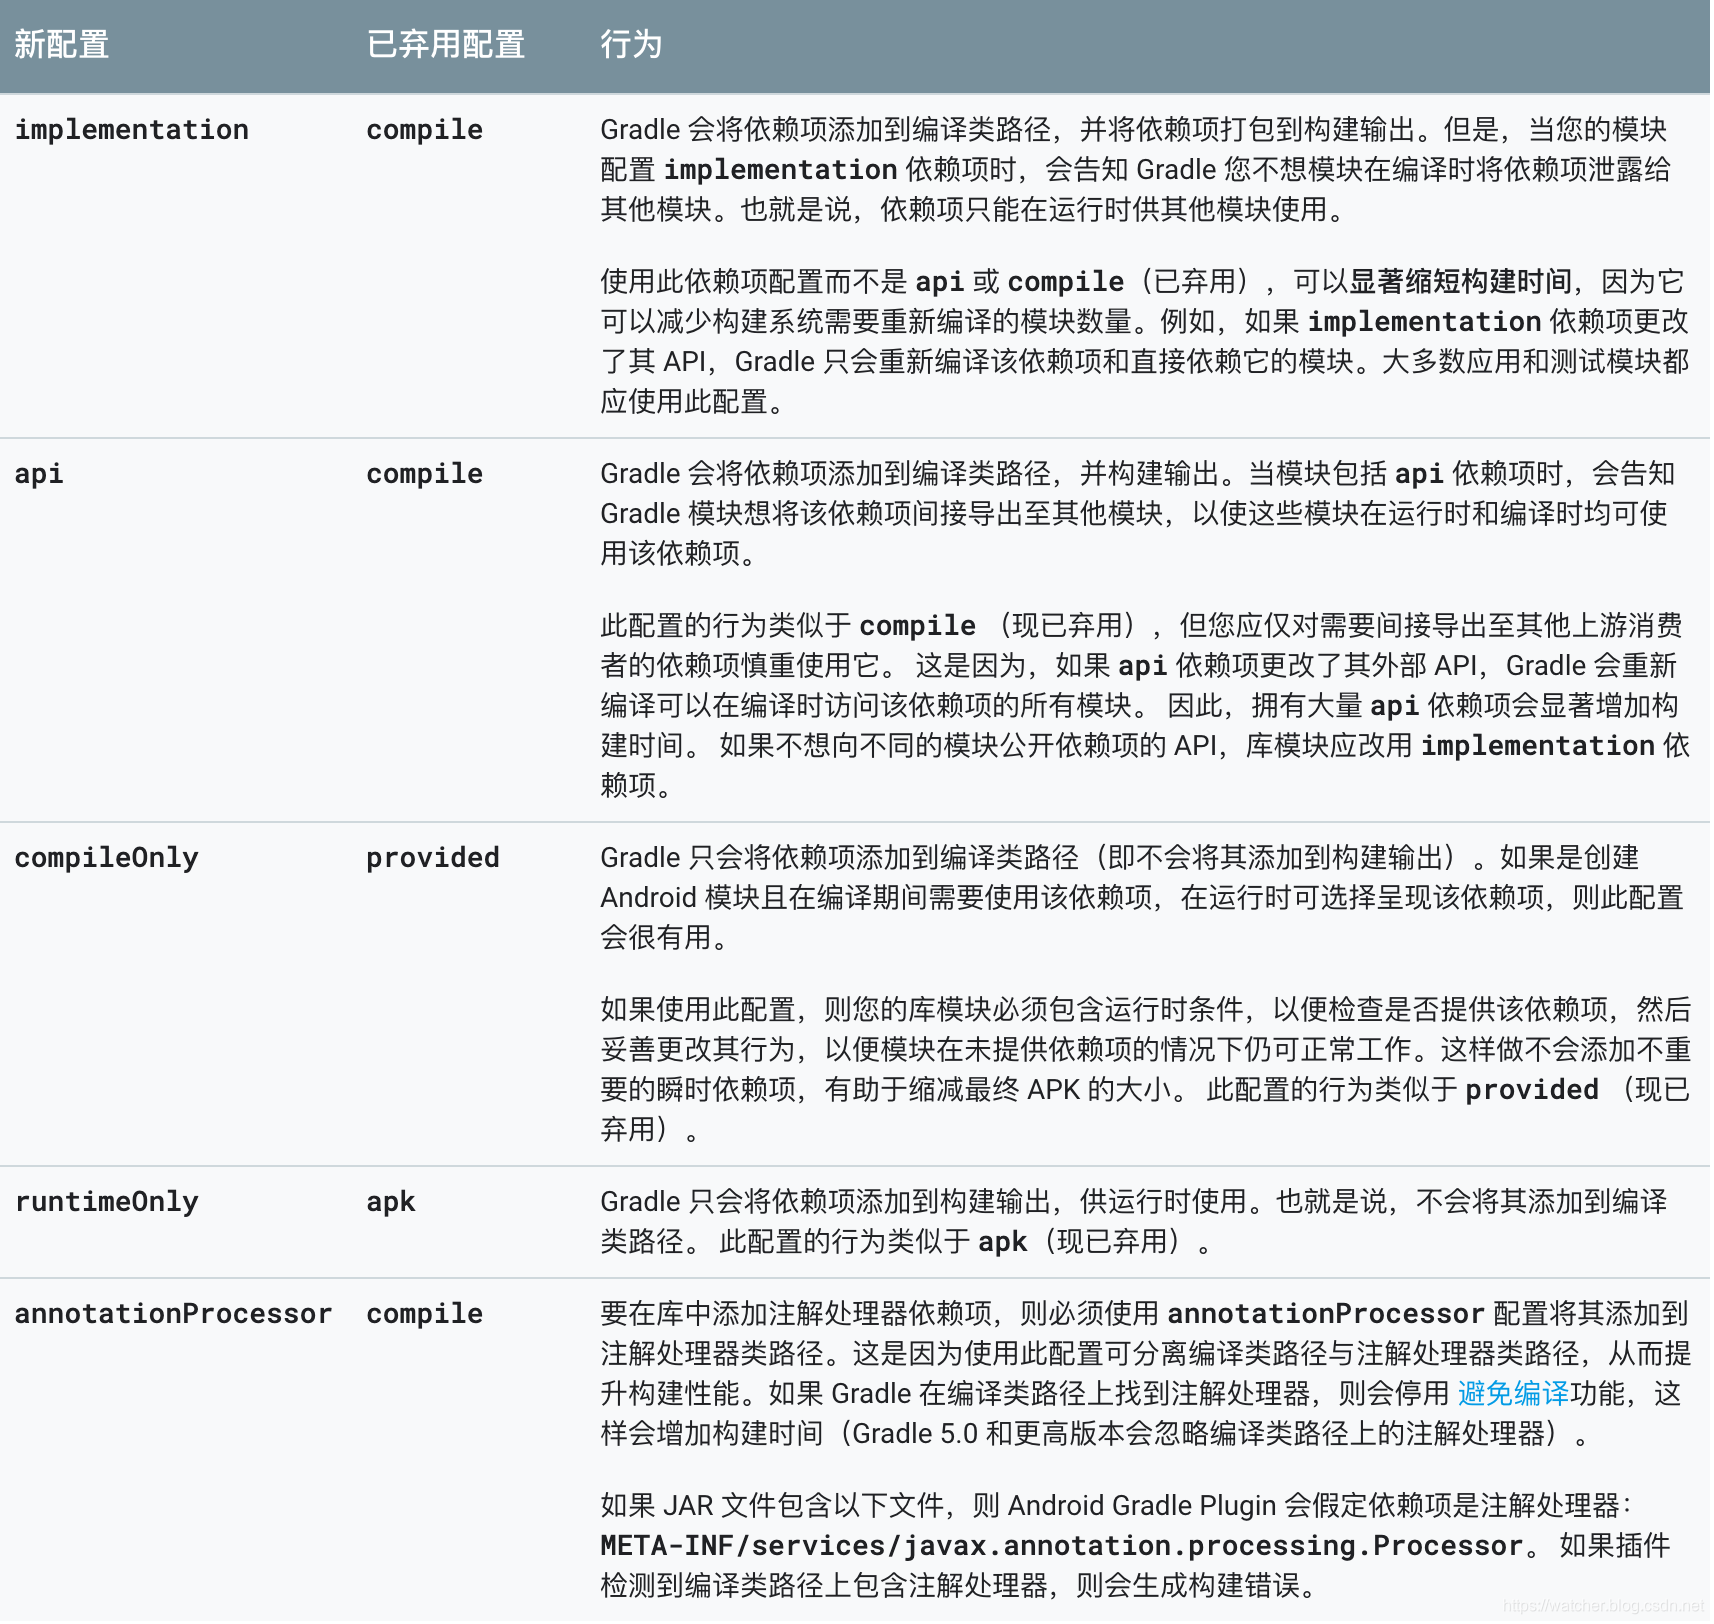Select compile in the api row
The image size is (1714, 1624).
click(x=424, y=474)
